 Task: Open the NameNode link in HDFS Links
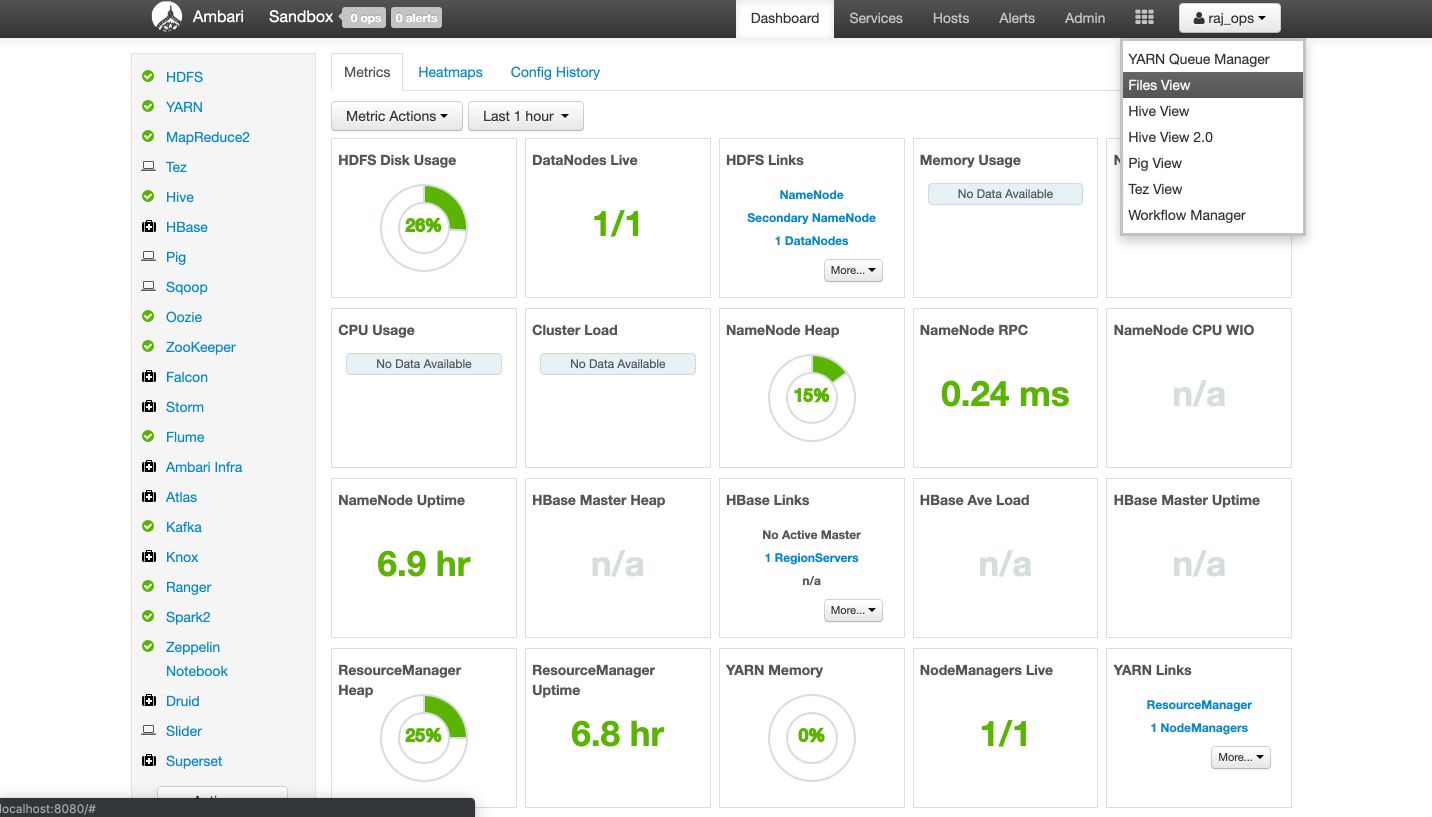coord(811,195)
